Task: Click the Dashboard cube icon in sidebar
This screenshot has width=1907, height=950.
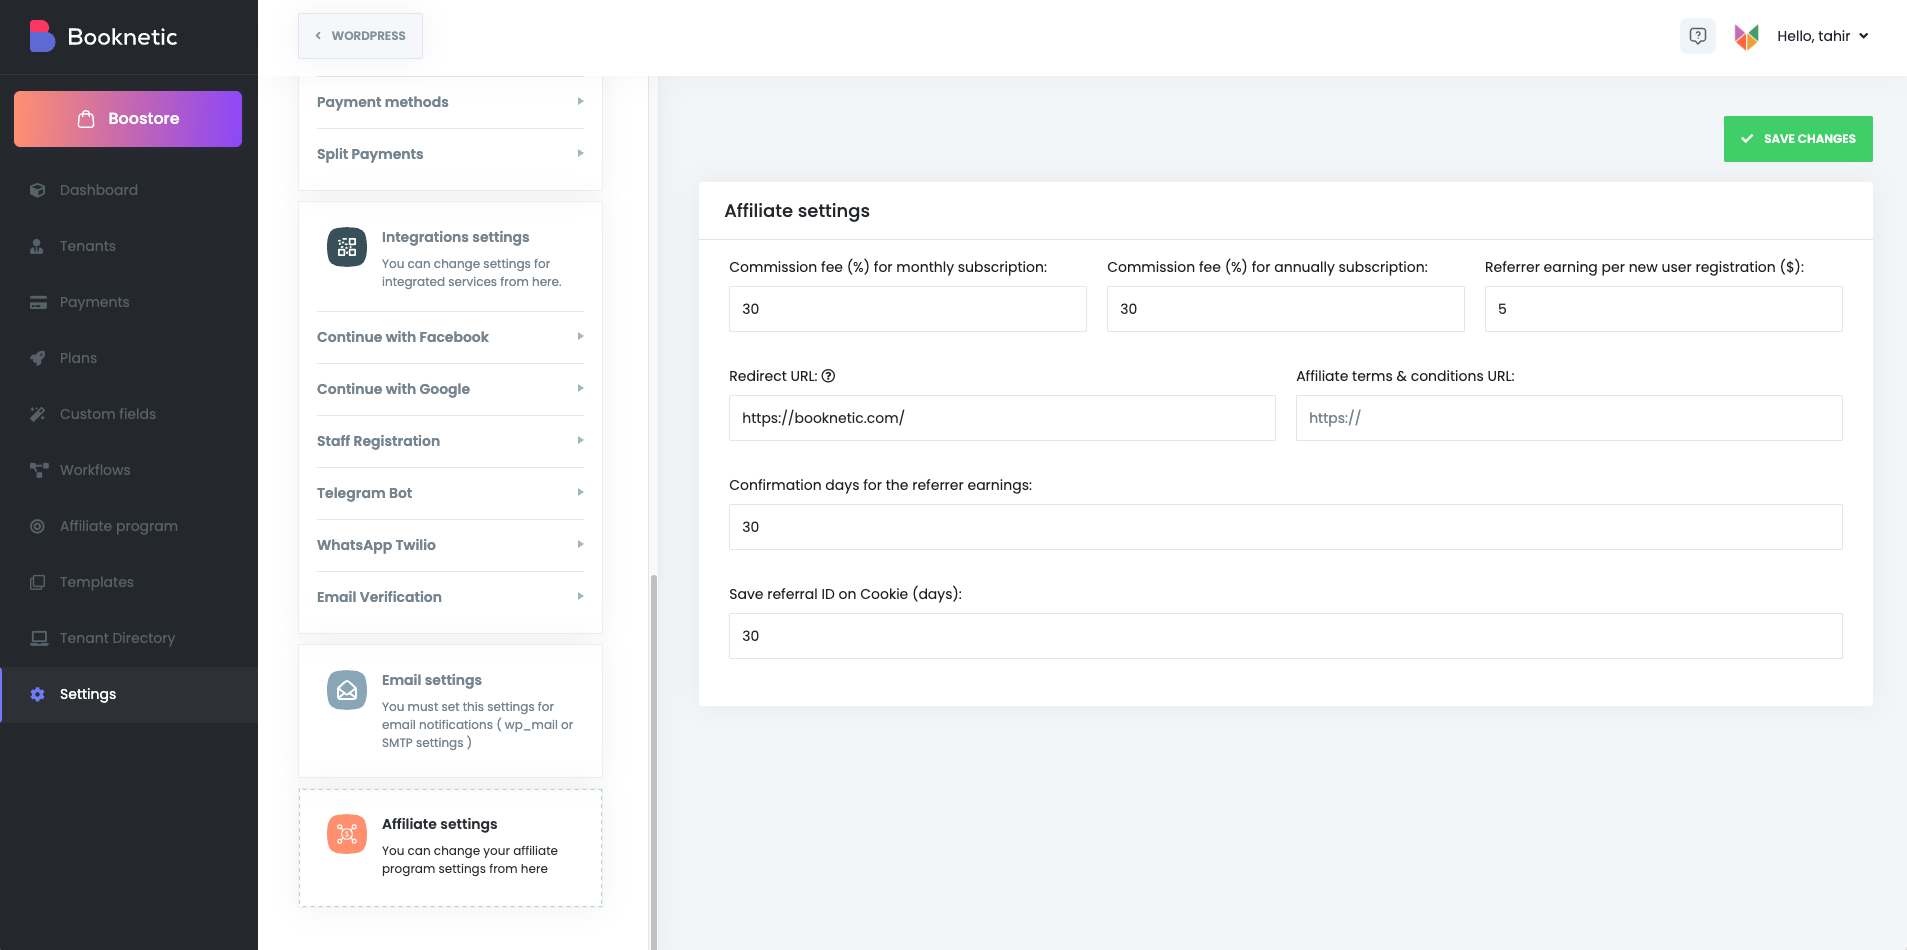Action: pyautogui.click(x=38, y=190)
